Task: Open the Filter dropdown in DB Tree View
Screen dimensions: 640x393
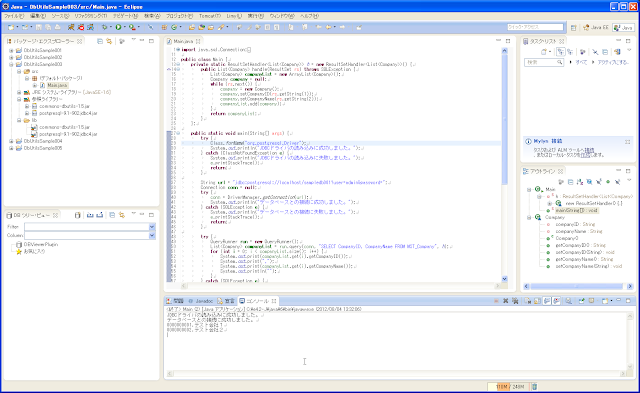Action: (x=152, y=227)
